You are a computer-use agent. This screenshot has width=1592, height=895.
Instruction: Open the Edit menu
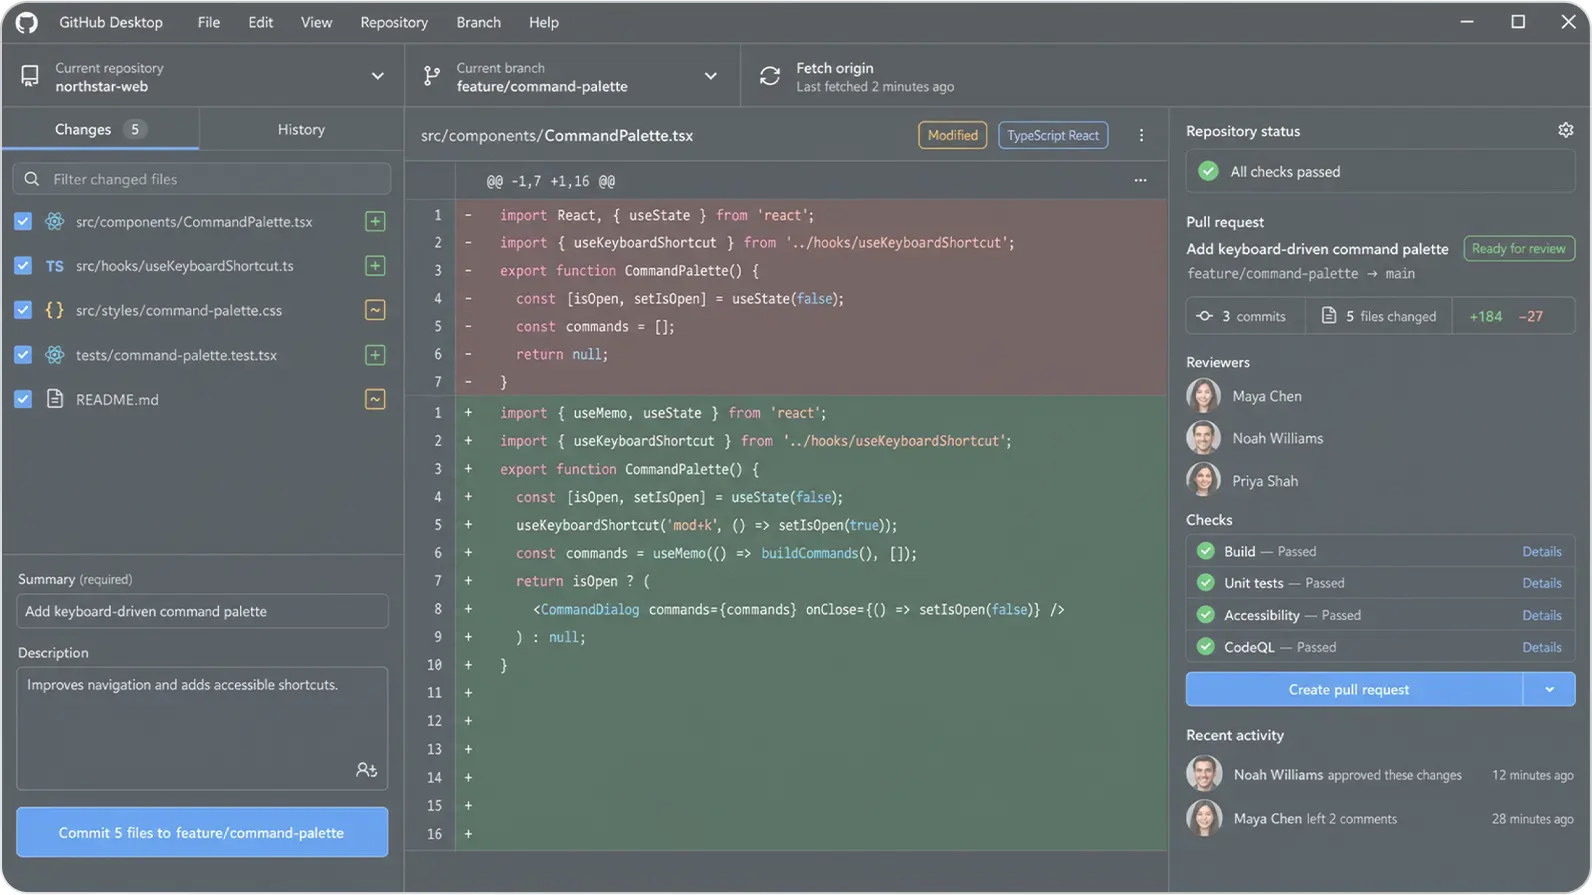(x=261, y=22)
